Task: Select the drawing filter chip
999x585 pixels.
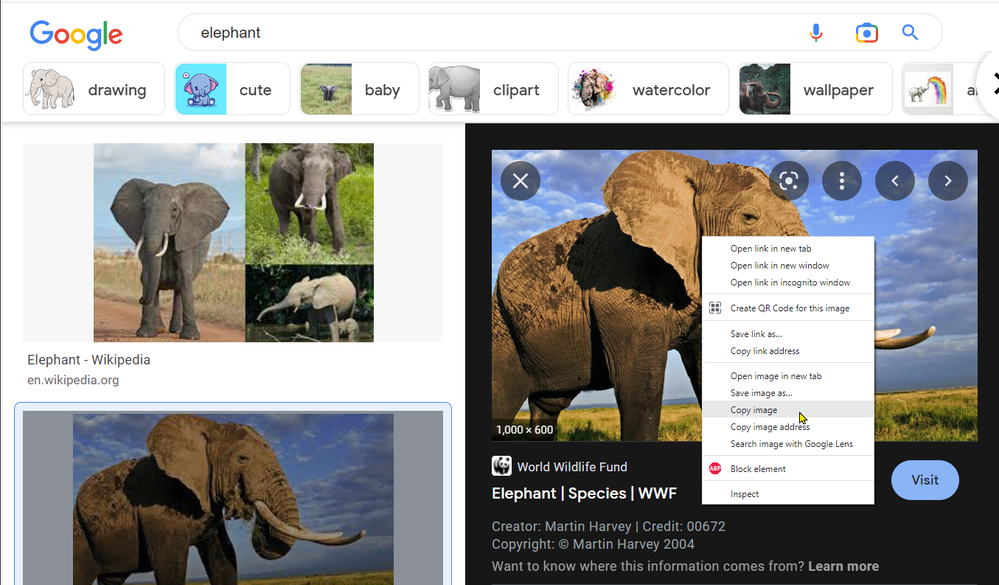Action: point(94,89)
